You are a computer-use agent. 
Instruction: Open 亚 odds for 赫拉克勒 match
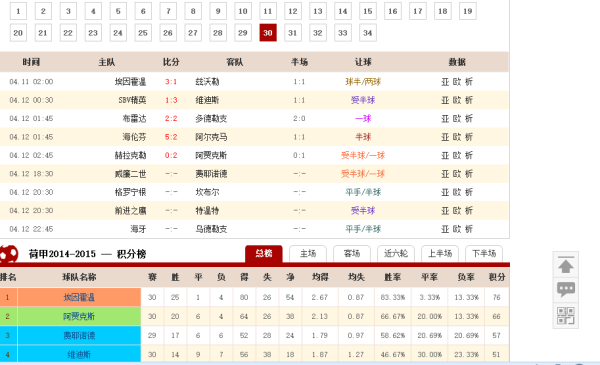(445, 155)
